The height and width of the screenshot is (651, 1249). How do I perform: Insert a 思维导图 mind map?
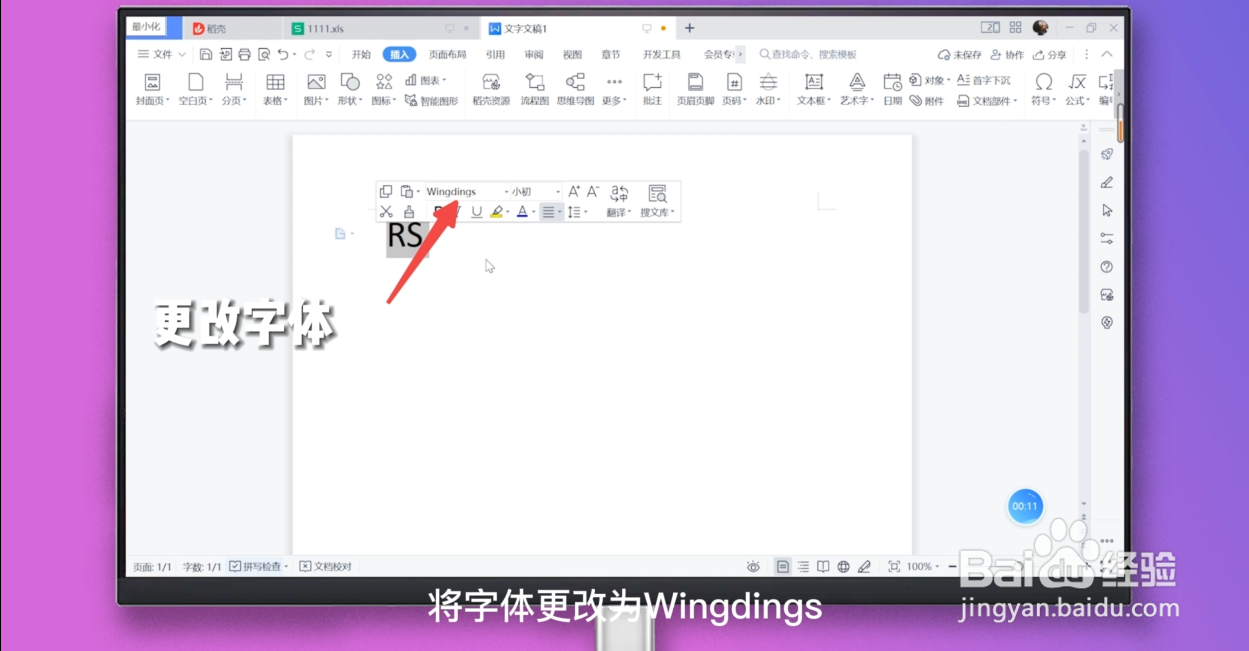(x=575, y=88)
